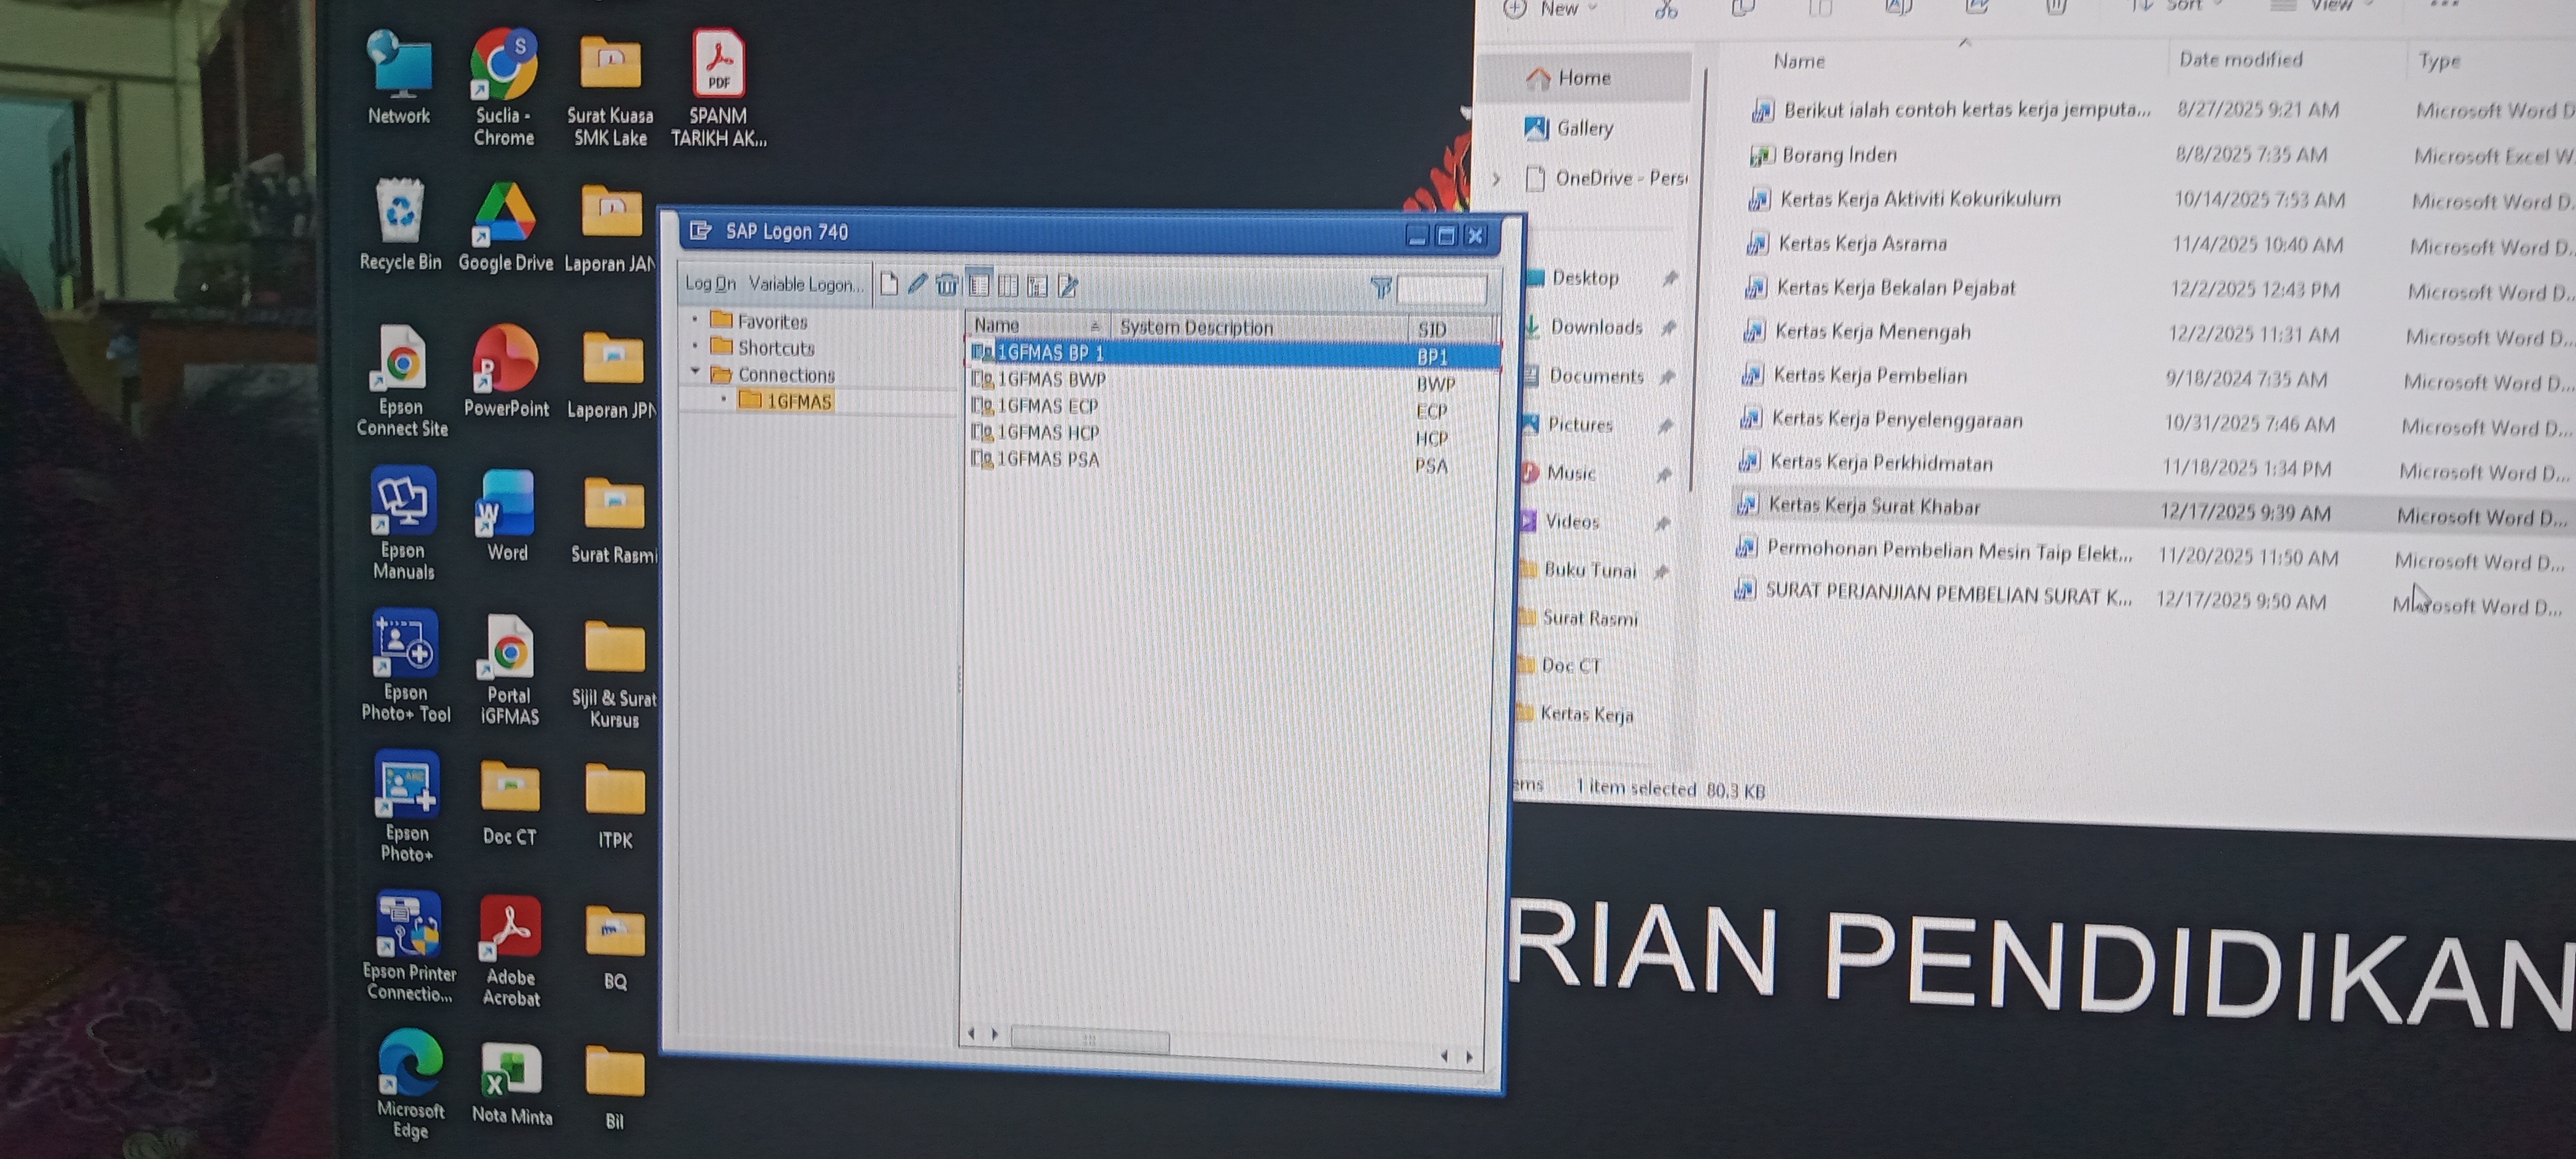Click left horizontal scrollbar thumb in SAP Logon

pos(1090,1039)
